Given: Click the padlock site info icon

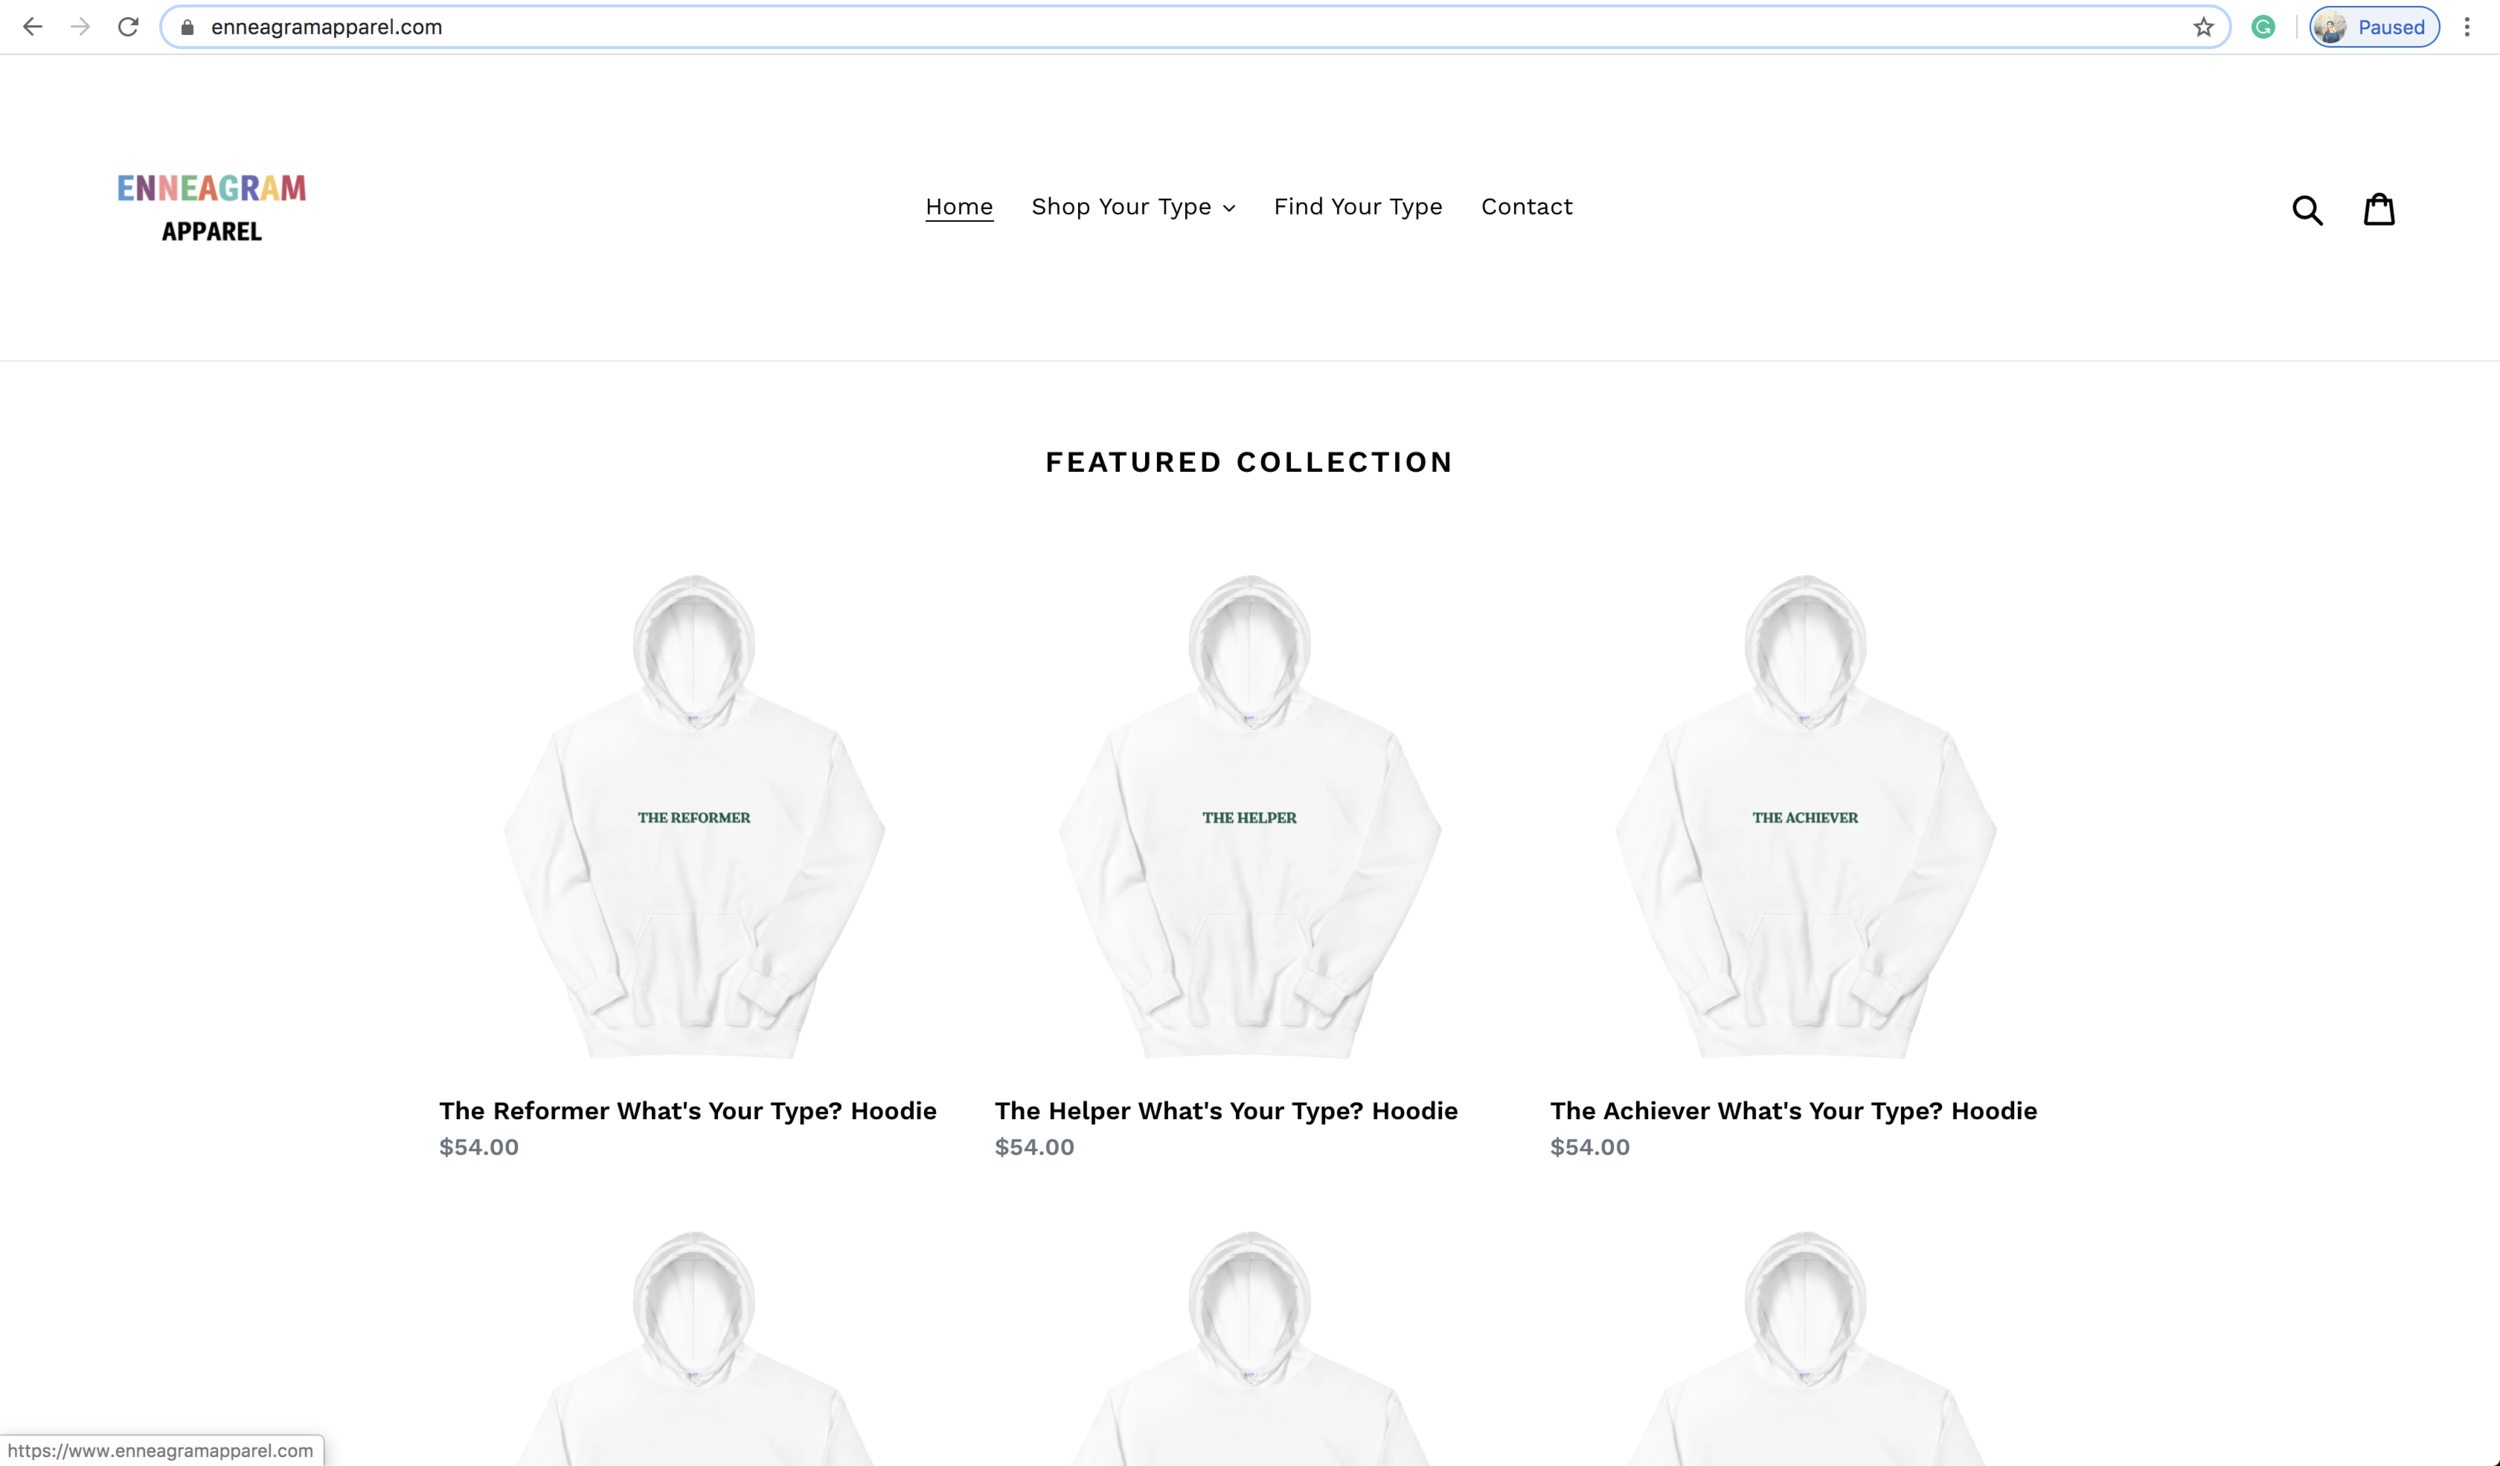Looking at the screenshot, I should tap(187, 27).
